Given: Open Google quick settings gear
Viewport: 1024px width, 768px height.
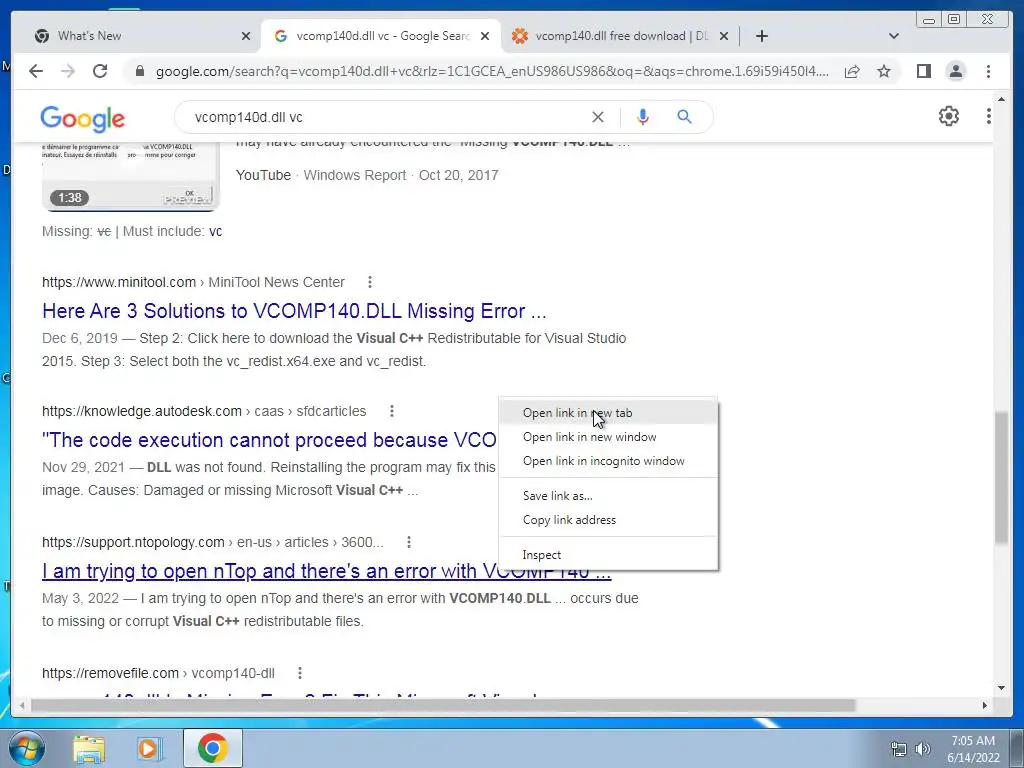Looking at the screenshot, I should click(x=949, y=116).
